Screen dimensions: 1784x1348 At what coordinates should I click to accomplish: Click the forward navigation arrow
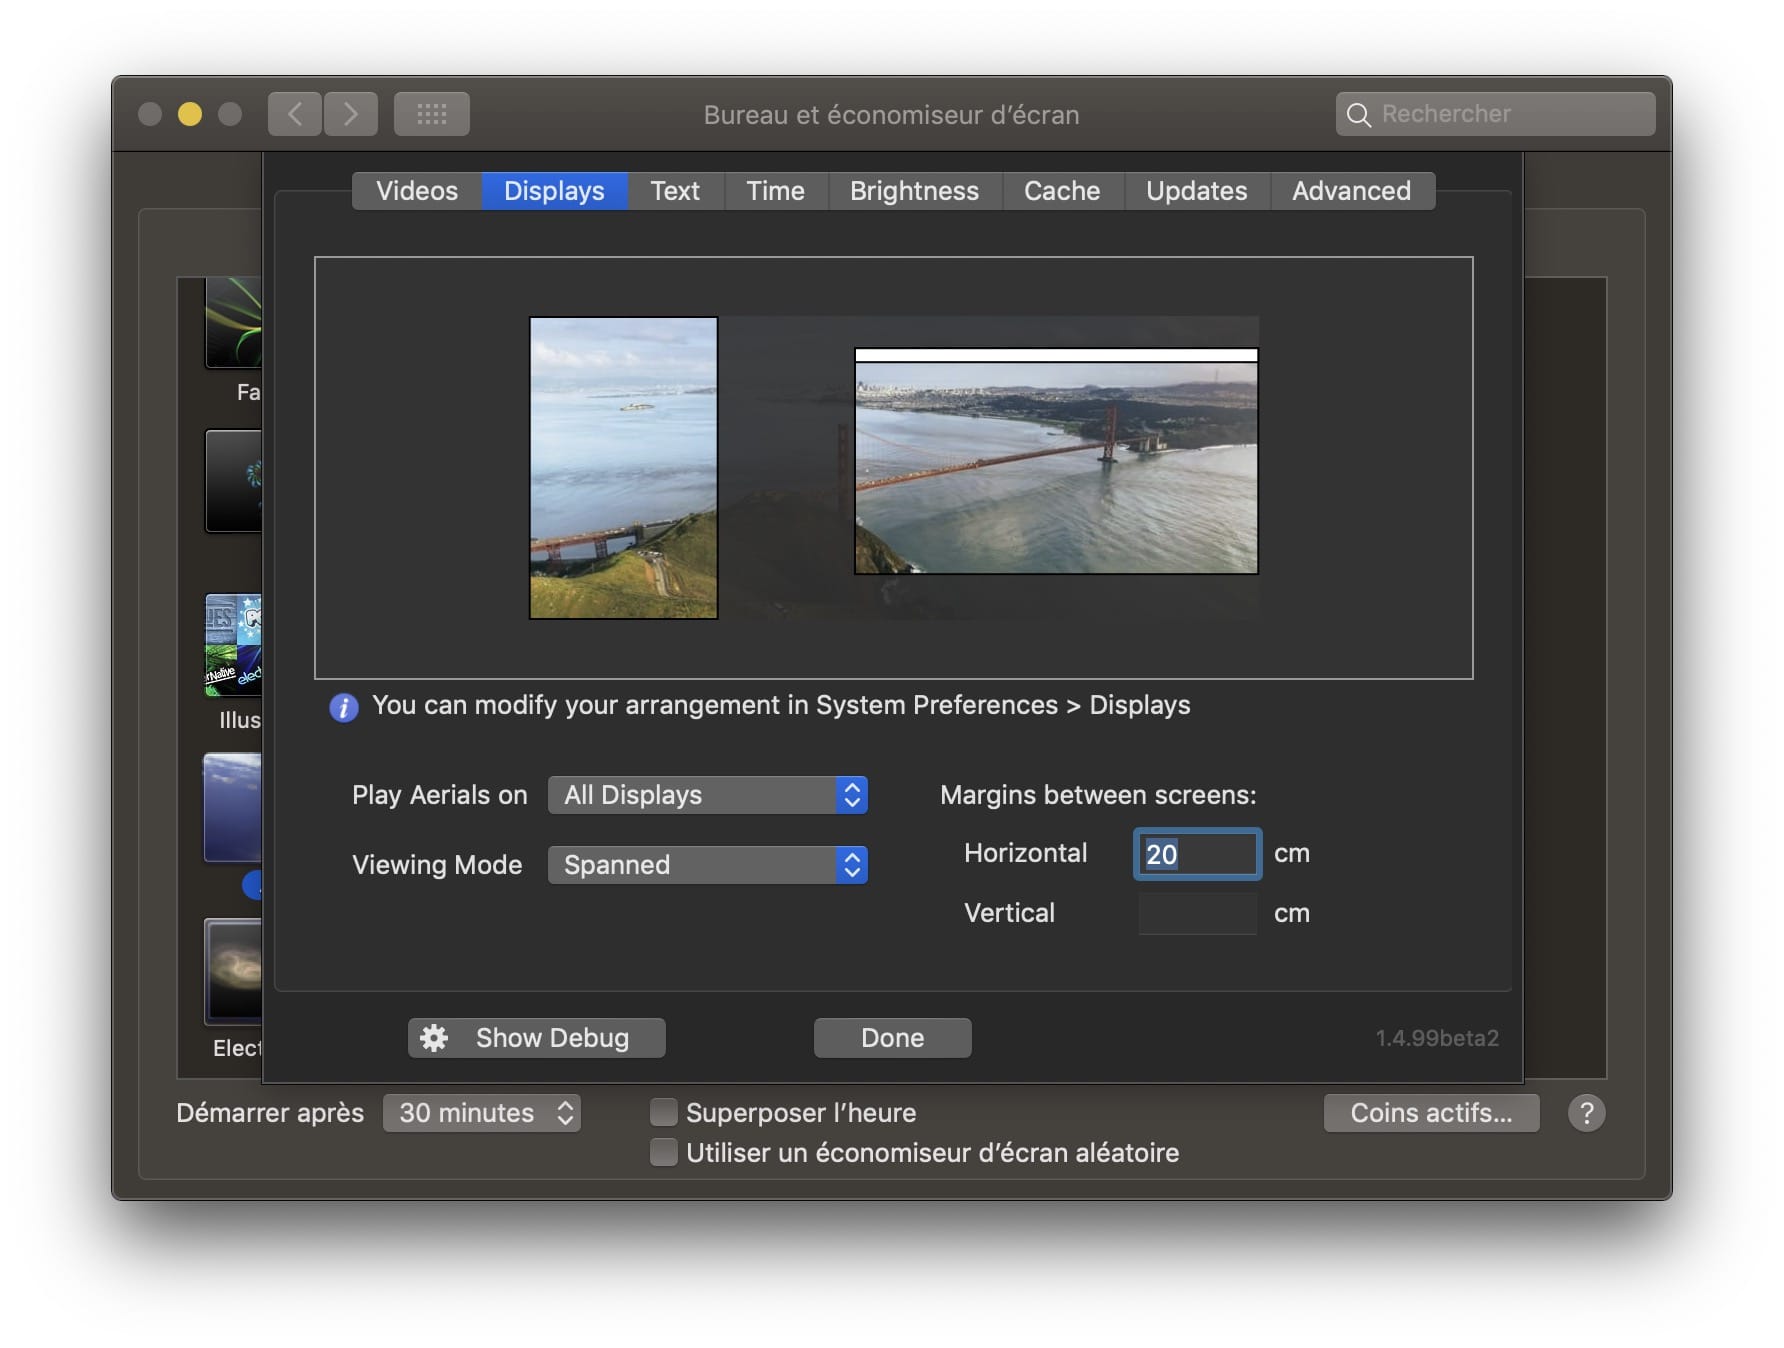351,114
